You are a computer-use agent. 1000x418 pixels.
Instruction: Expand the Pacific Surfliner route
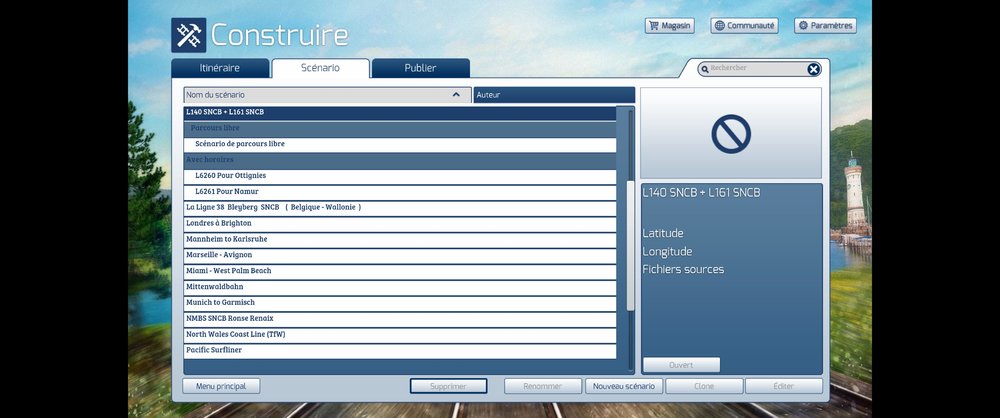[x=400, y=350]
